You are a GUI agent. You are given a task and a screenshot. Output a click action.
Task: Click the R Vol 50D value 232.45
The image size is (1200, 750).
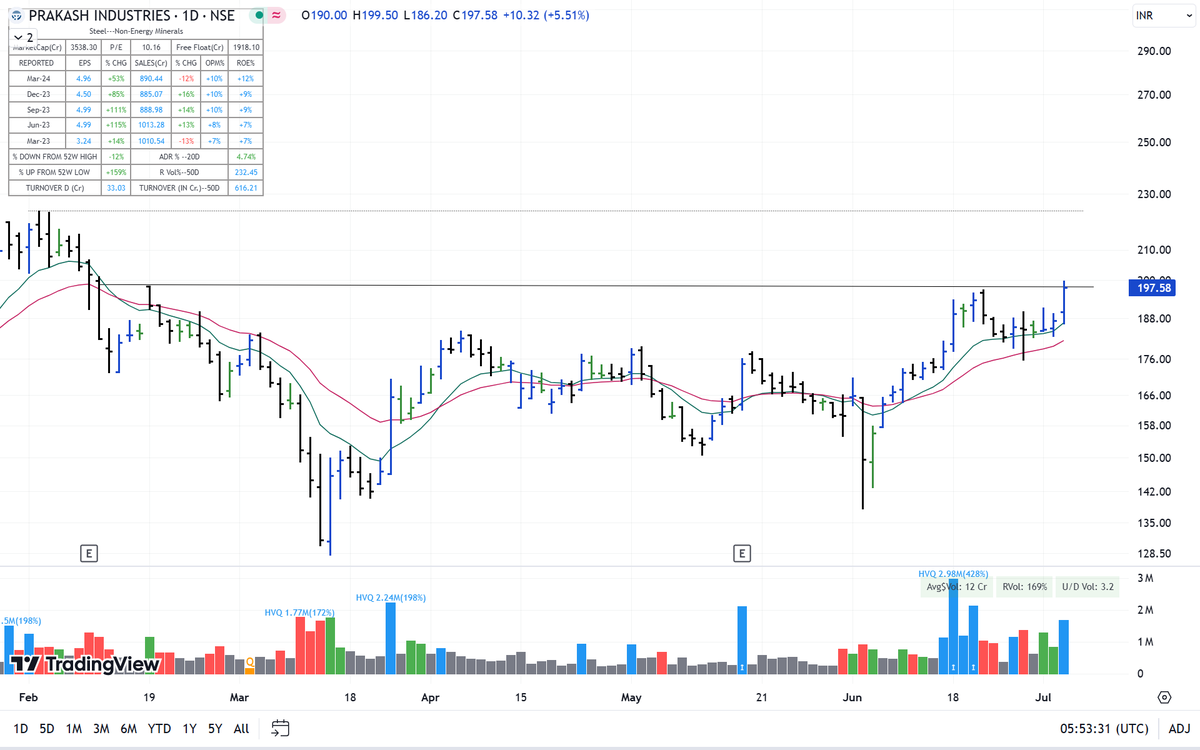tap(246, 172)
